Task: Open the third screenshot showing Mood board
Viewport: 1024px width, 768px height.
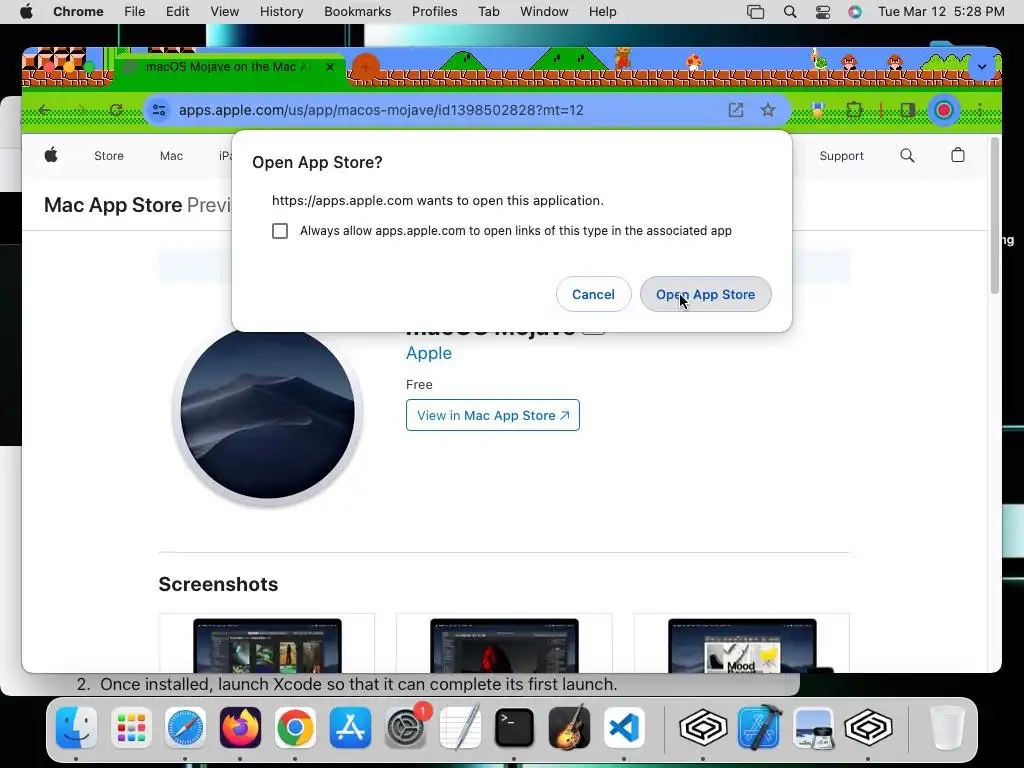Action: [x=742, y=644]
